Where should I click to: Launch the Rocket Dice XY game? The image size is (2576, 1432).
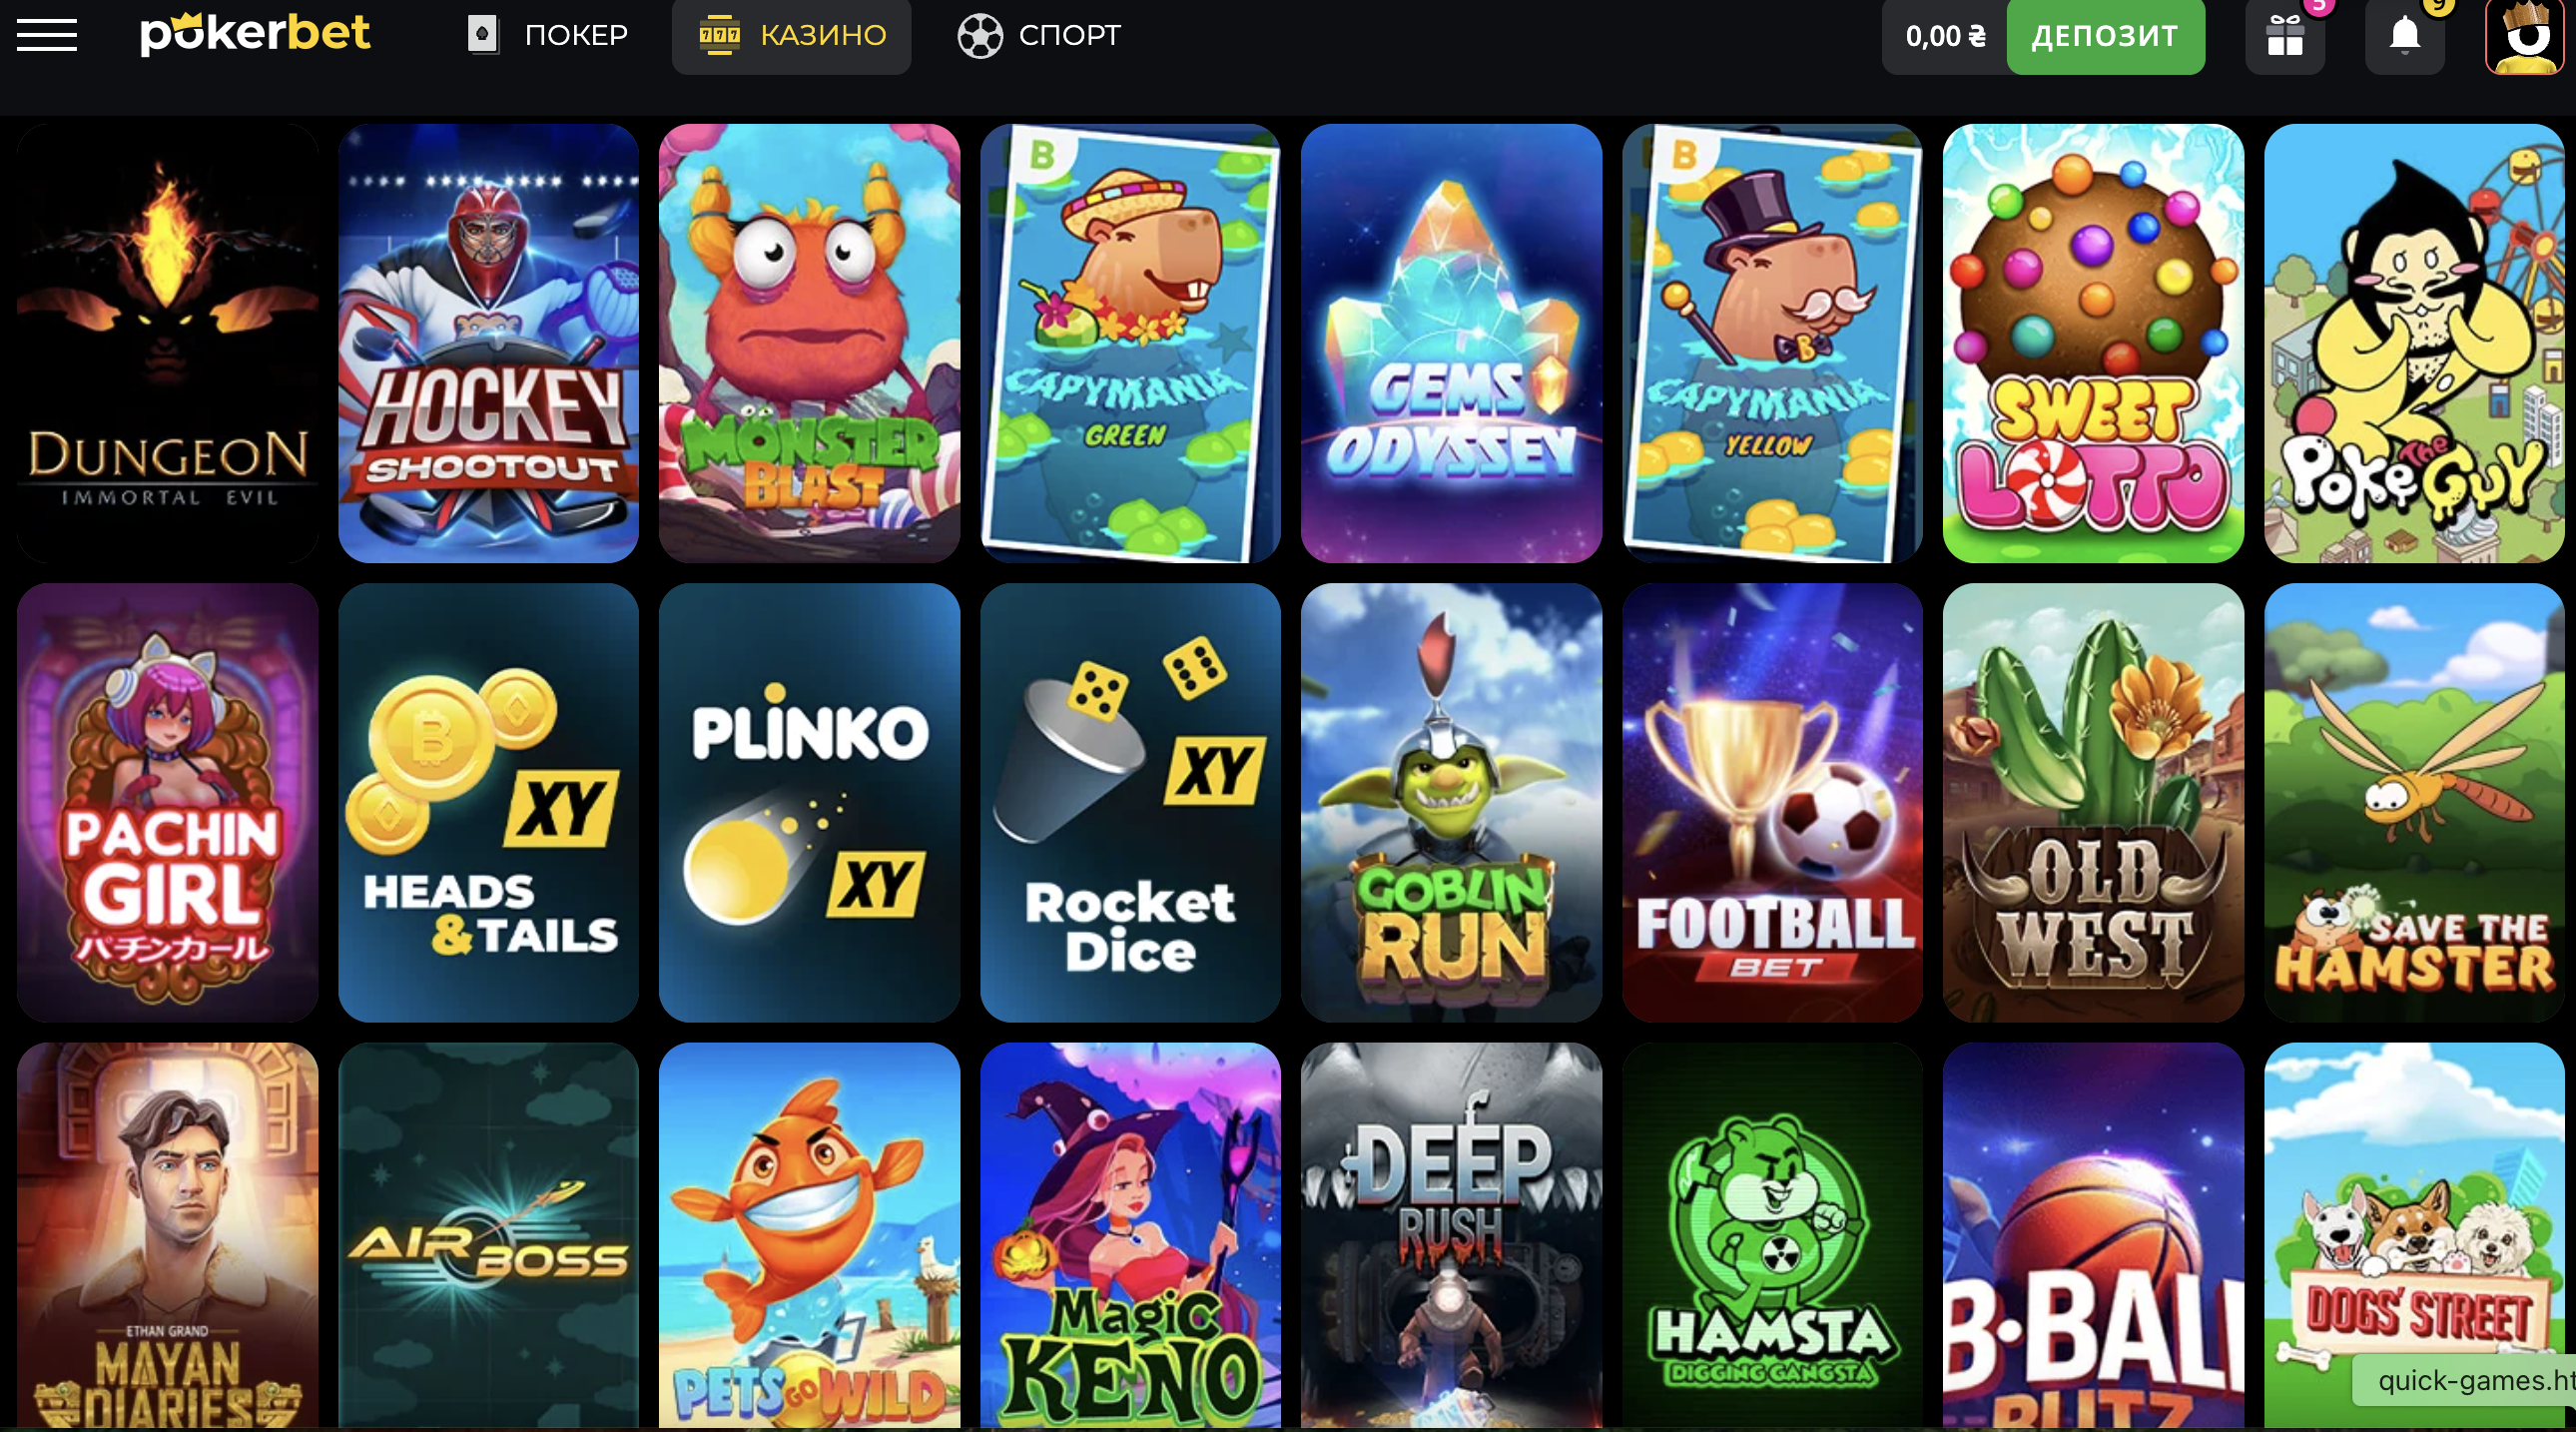(1130, 802)
